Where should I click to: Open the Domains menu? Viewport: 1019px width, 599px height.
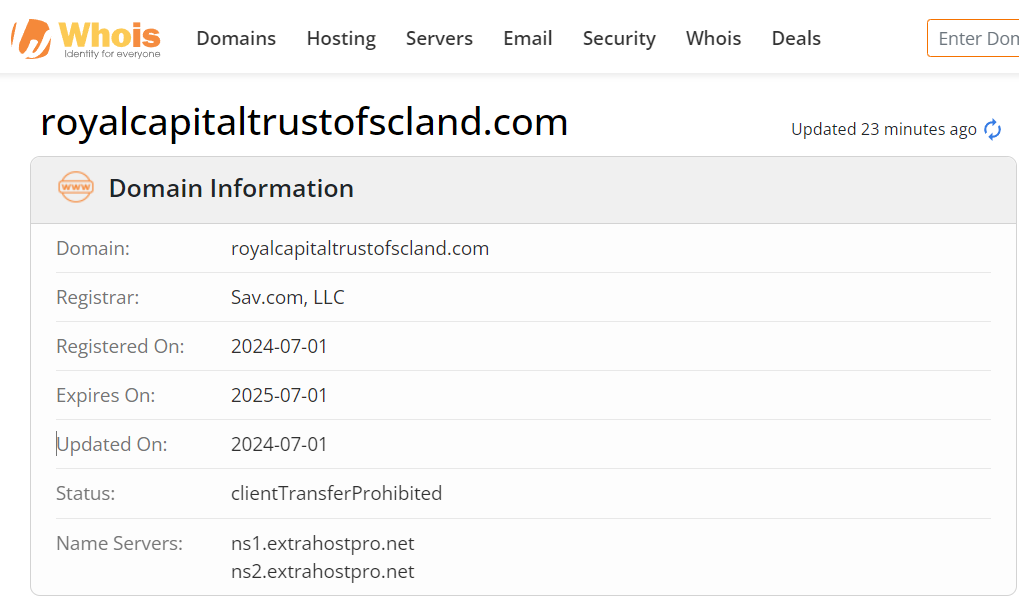[236, 38]
